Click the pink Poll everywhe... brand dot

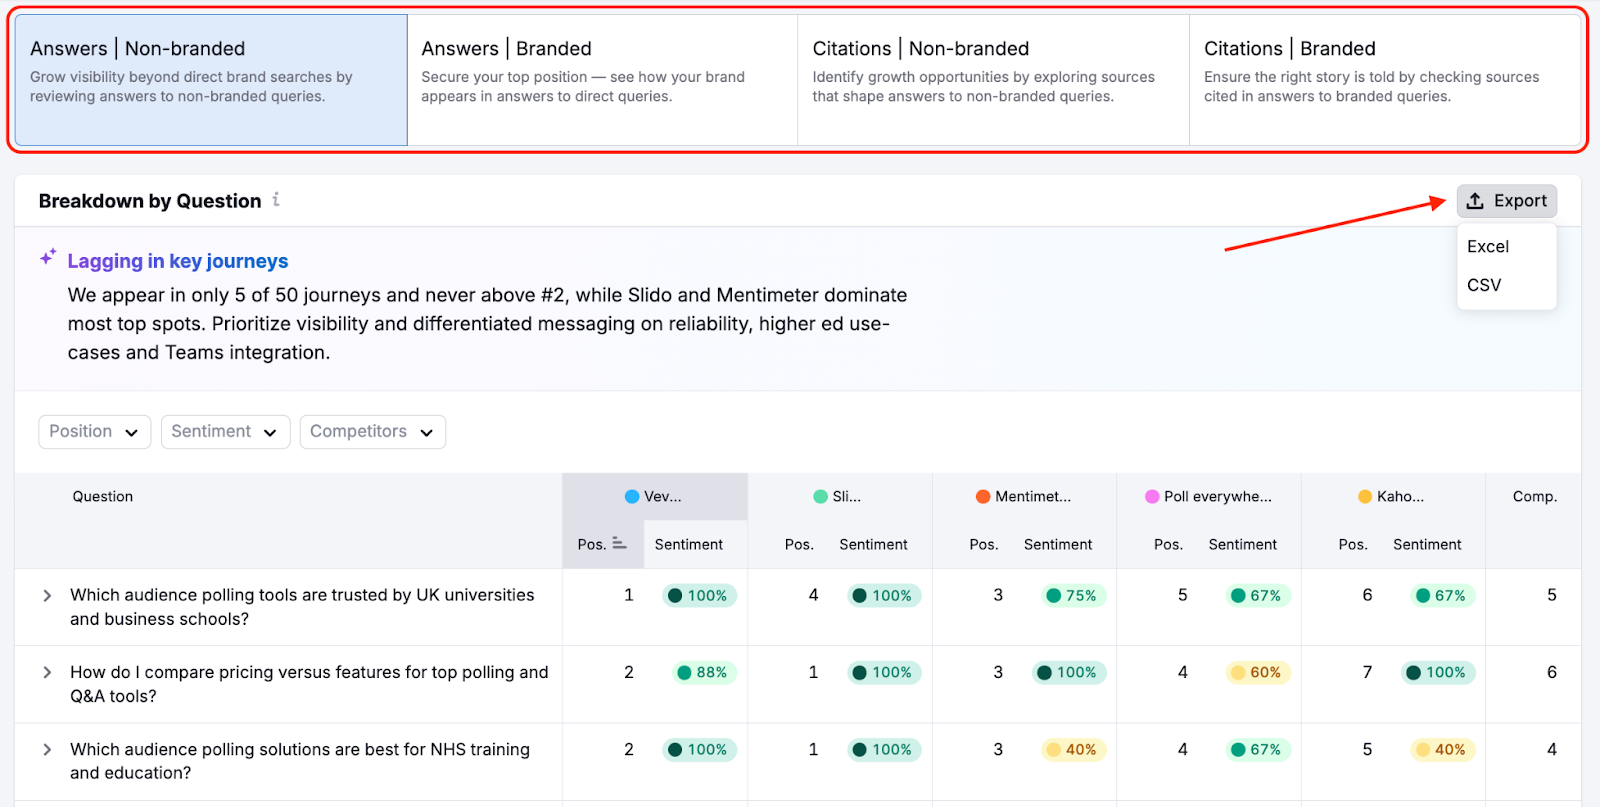pos(1152,497)
